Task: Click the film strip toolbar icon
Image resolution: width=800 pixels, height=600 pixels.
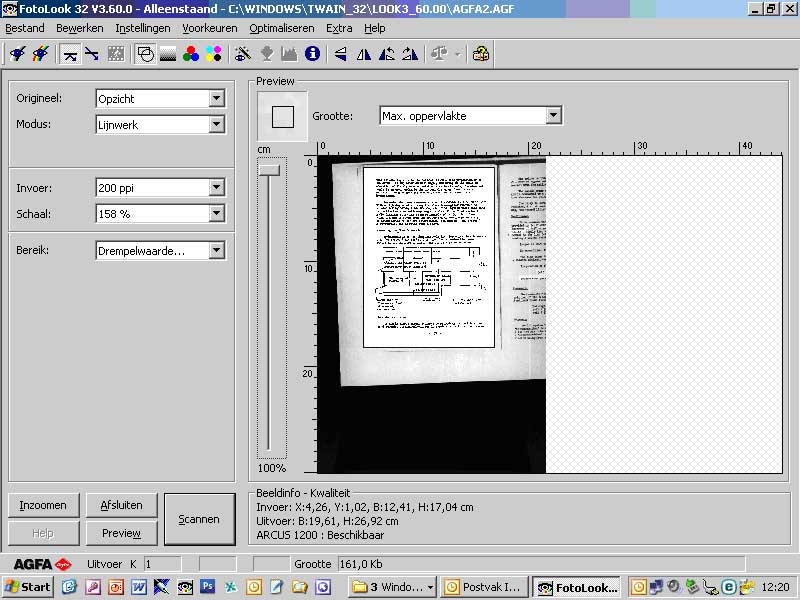Action: 116,54
